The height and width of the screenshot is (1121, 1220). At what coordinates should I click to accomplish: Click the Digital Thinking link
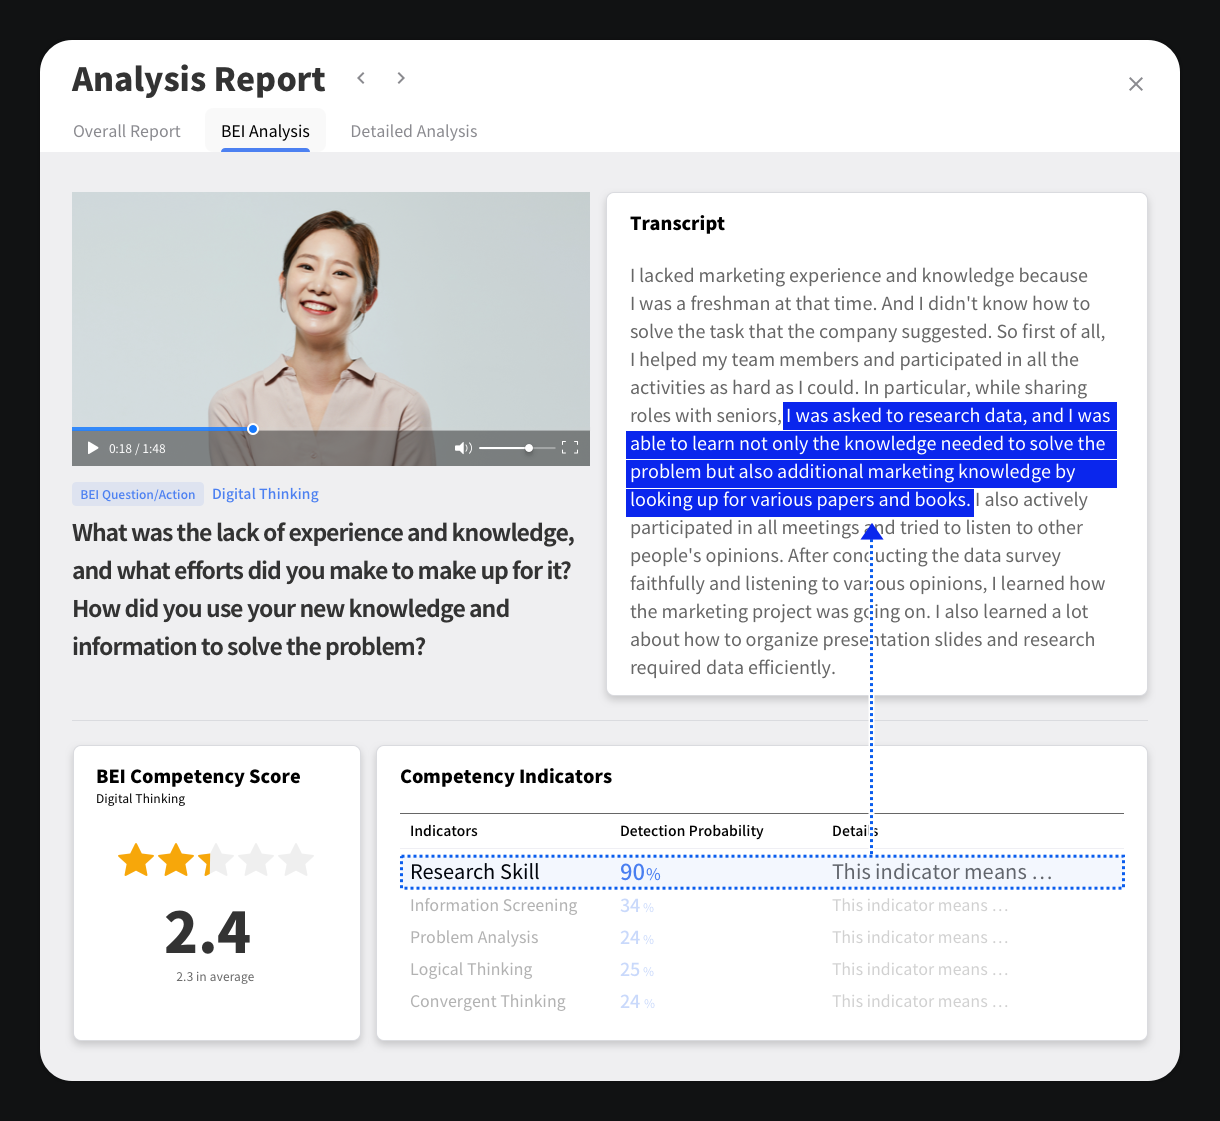pos(265,494)
